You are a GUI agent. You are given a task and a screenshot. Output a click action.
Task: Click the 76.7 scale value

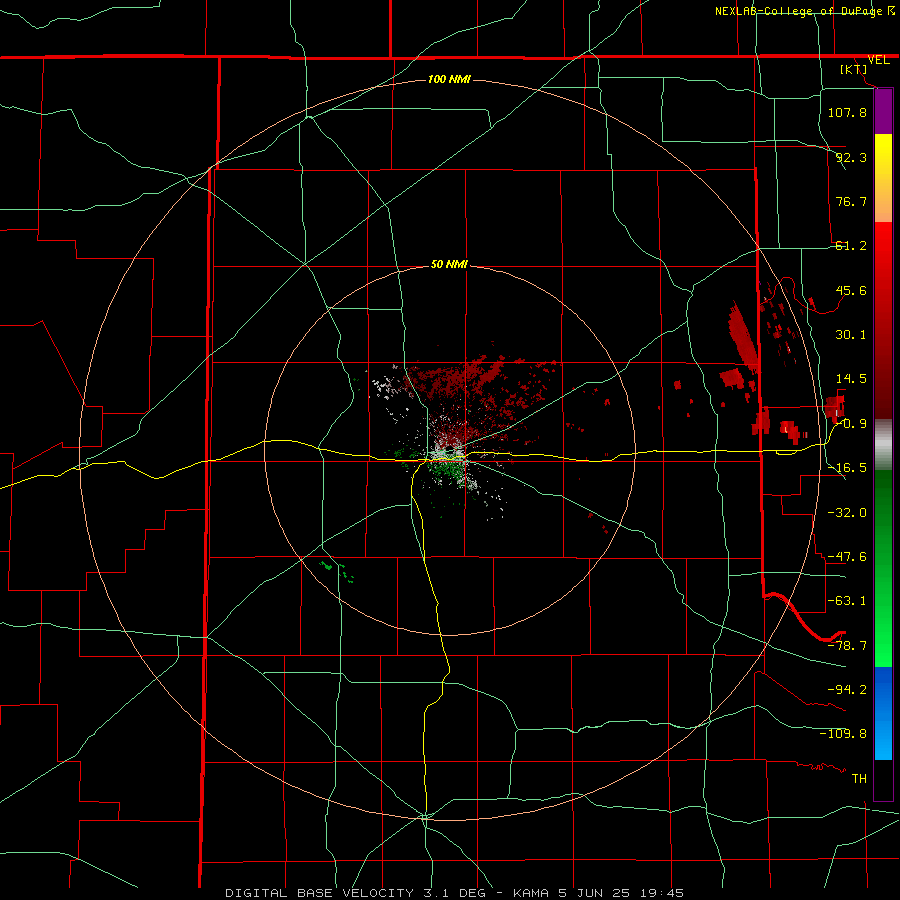pyautogui.click(x=851, y=201)
